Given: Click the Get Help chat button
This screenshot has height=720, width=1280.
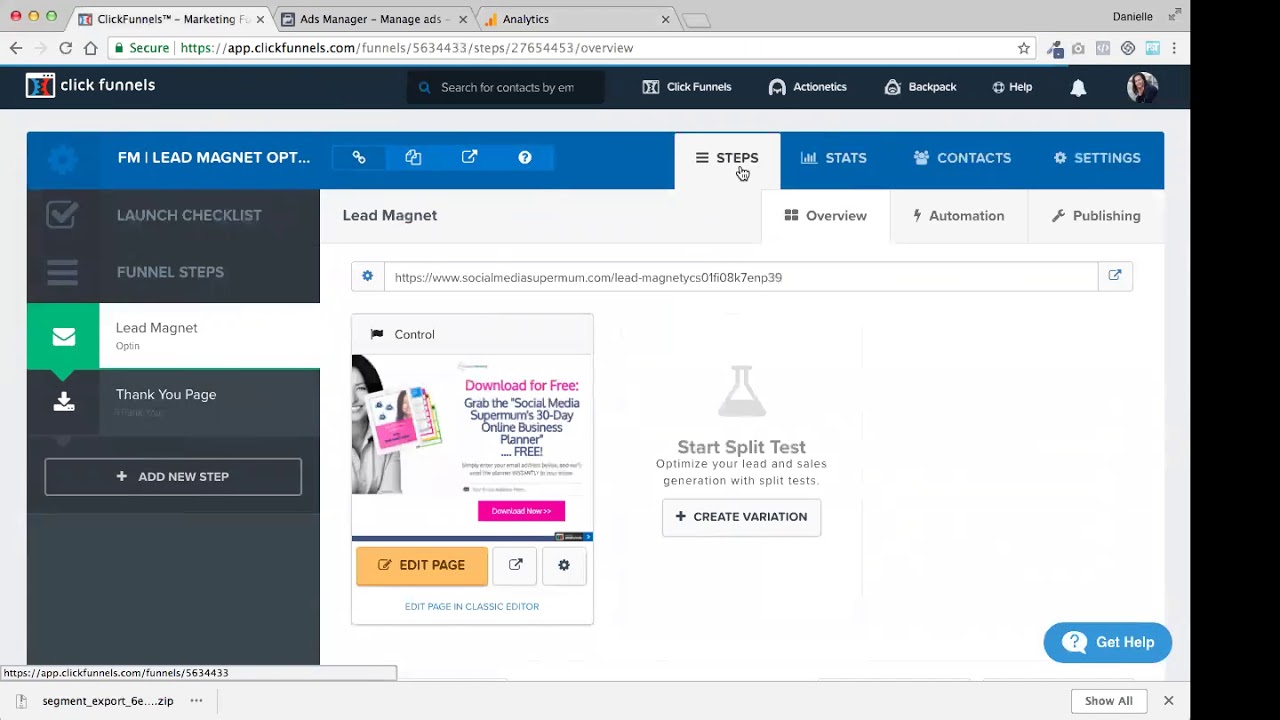Looking at the screenshot, I should click(x=1107, y=643).
